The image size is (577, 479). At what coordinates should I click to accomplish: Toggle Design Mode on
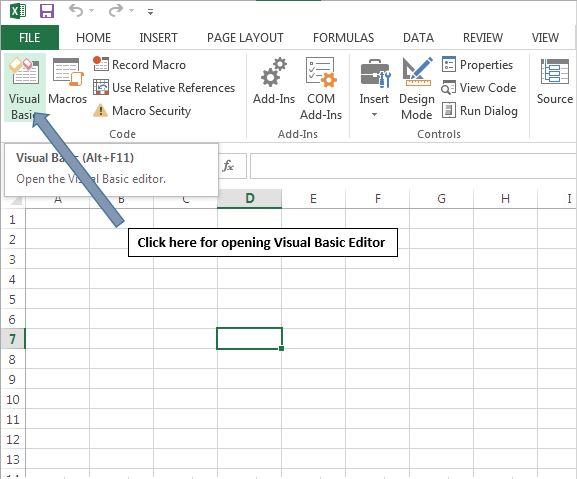pyautogui.click(x=417, y=89)
